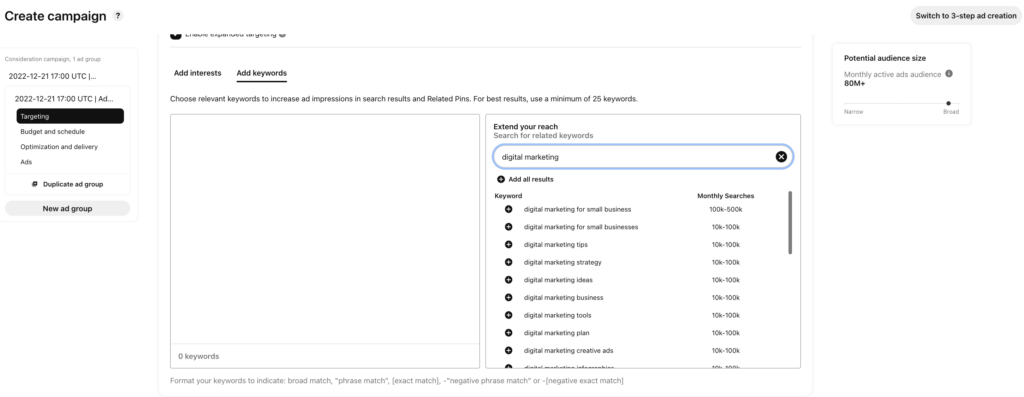Click the Duplicate ad group copy icon
This screenshot has width=1024, height=397.
tap(35, 184)
